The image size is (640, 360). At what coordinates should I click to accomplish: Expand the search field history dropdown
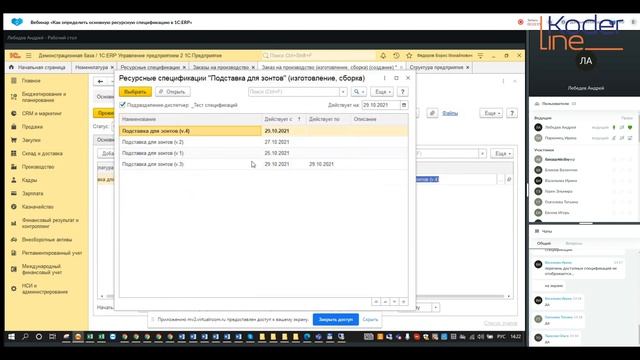pyautogui.click(x=343, y=92)
